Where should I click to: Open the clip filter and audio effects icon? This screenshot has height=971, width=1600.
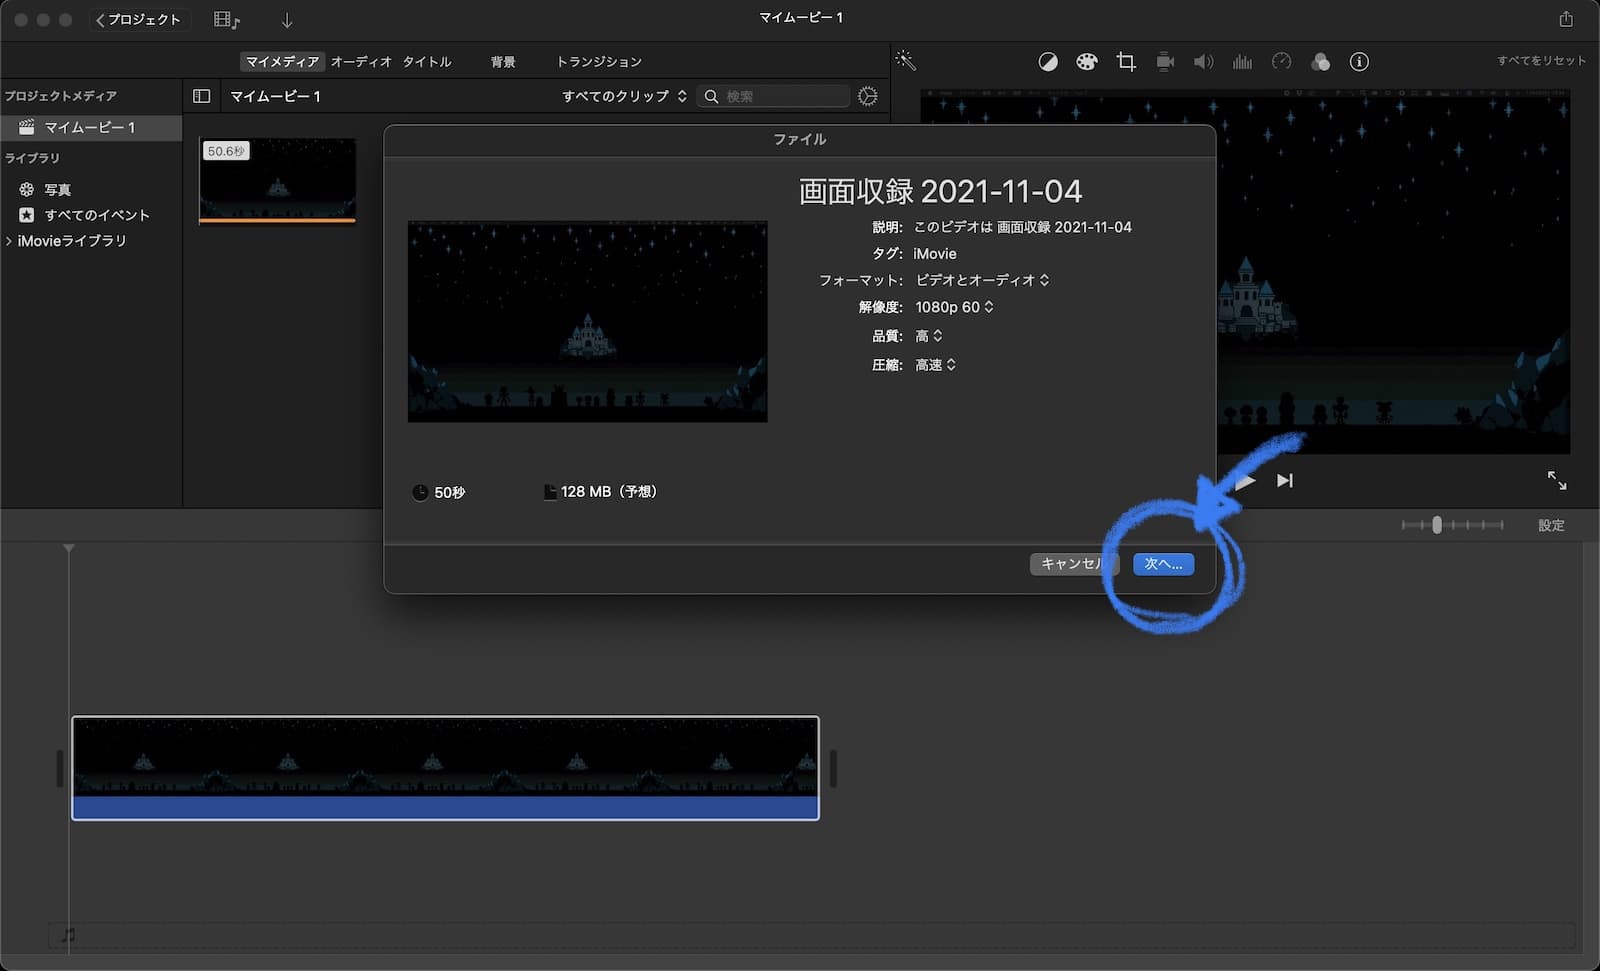(x=1321, y=61)
